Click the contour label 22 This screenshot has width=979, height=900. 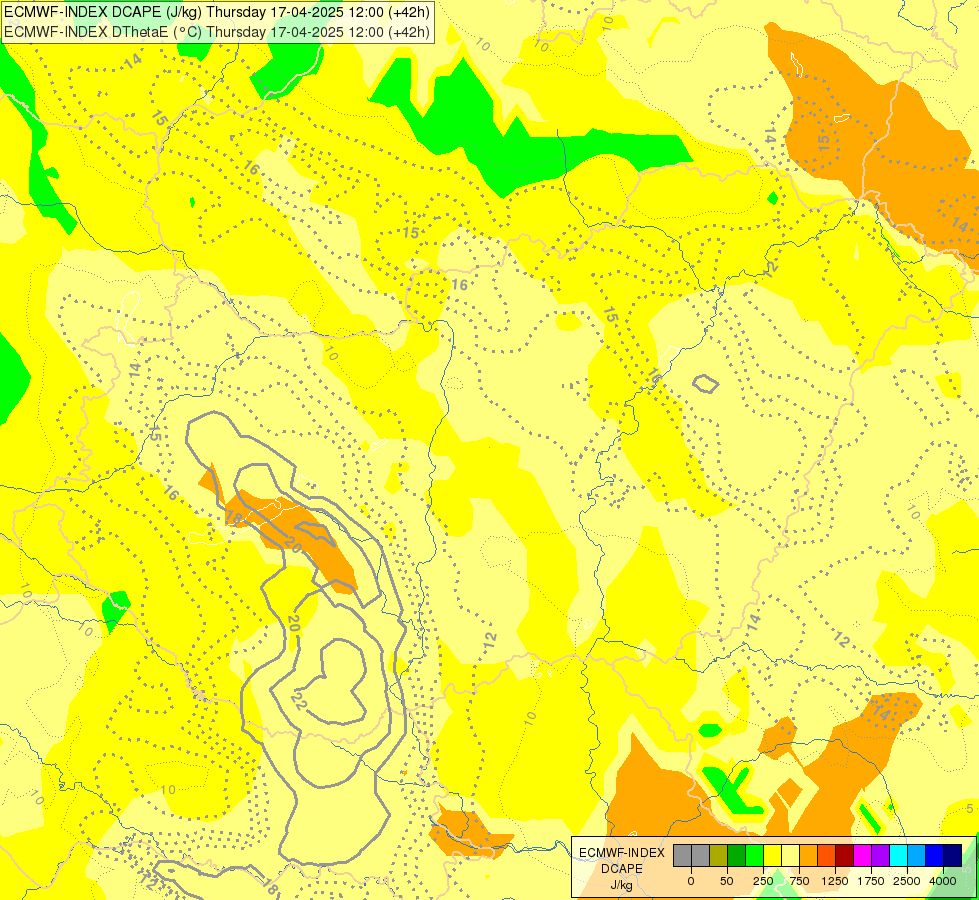(299, 700)
